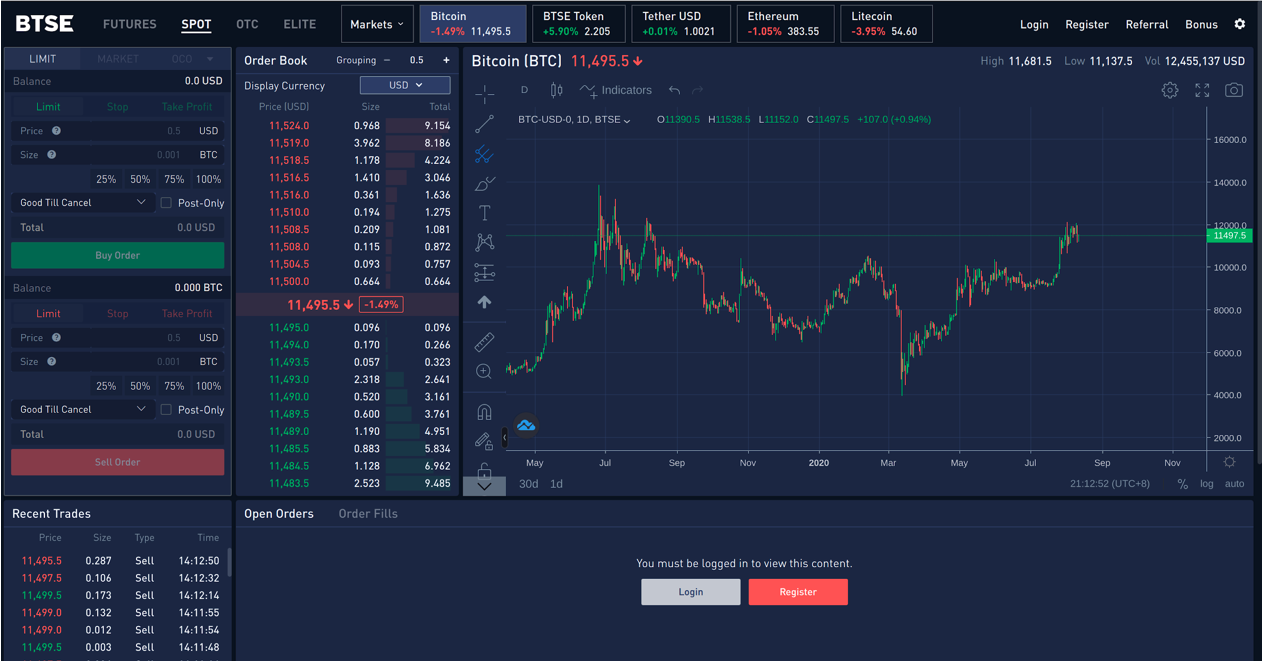The height and width of the screenshot is (661, 1262).
Task: Set chart range to 30d
Action: pos(528,484)
